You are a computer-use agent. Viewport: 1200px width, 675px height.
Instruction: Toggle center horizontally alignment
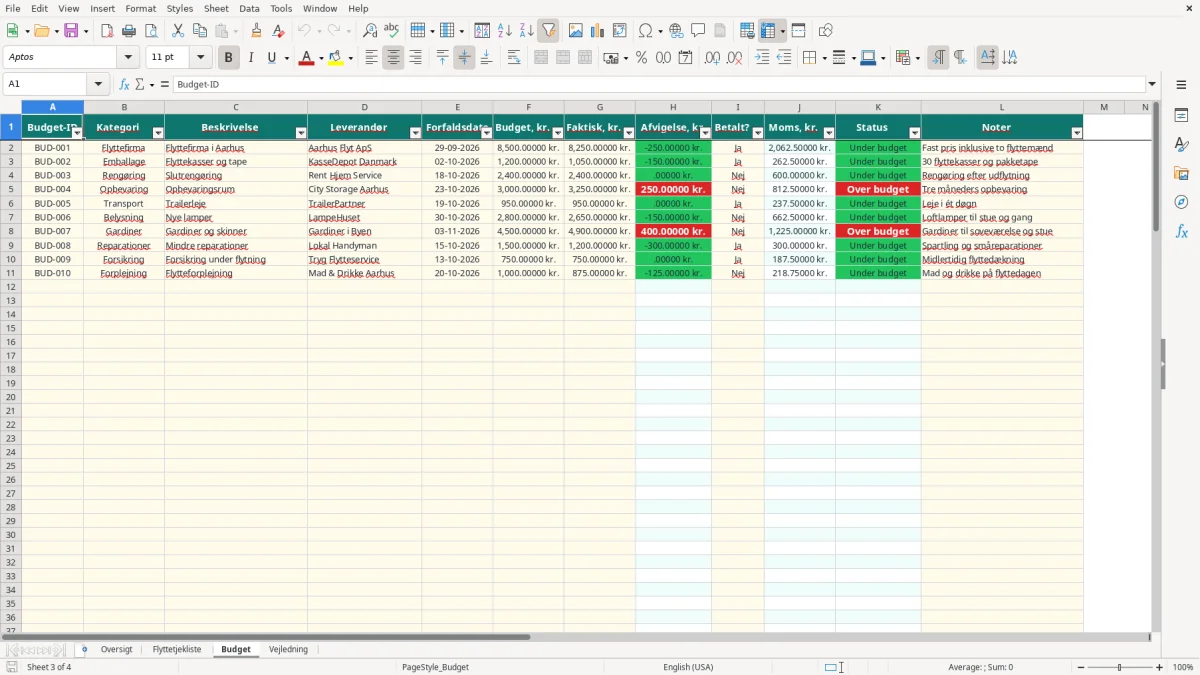(x=393, y=58)
